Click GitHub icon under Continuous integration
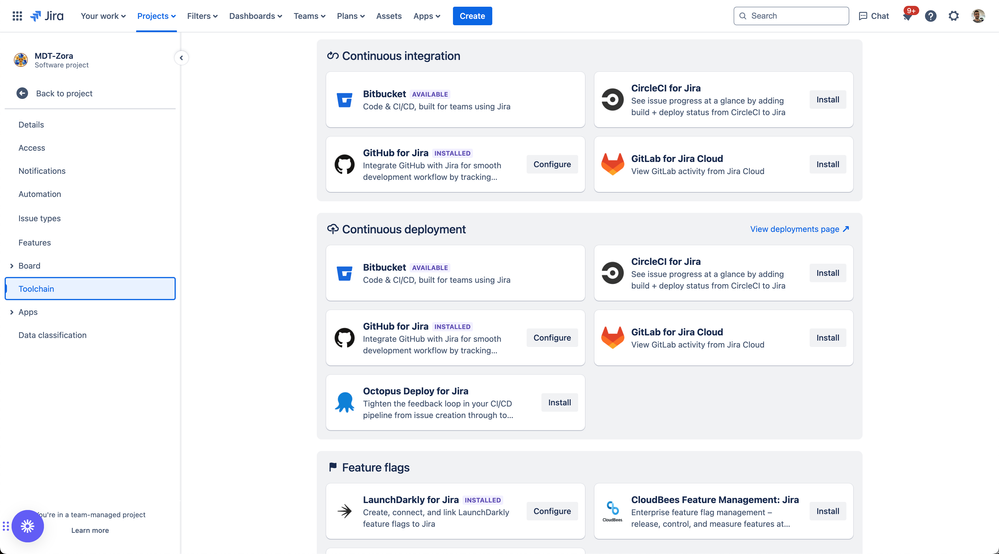 (x=345, y=164)
